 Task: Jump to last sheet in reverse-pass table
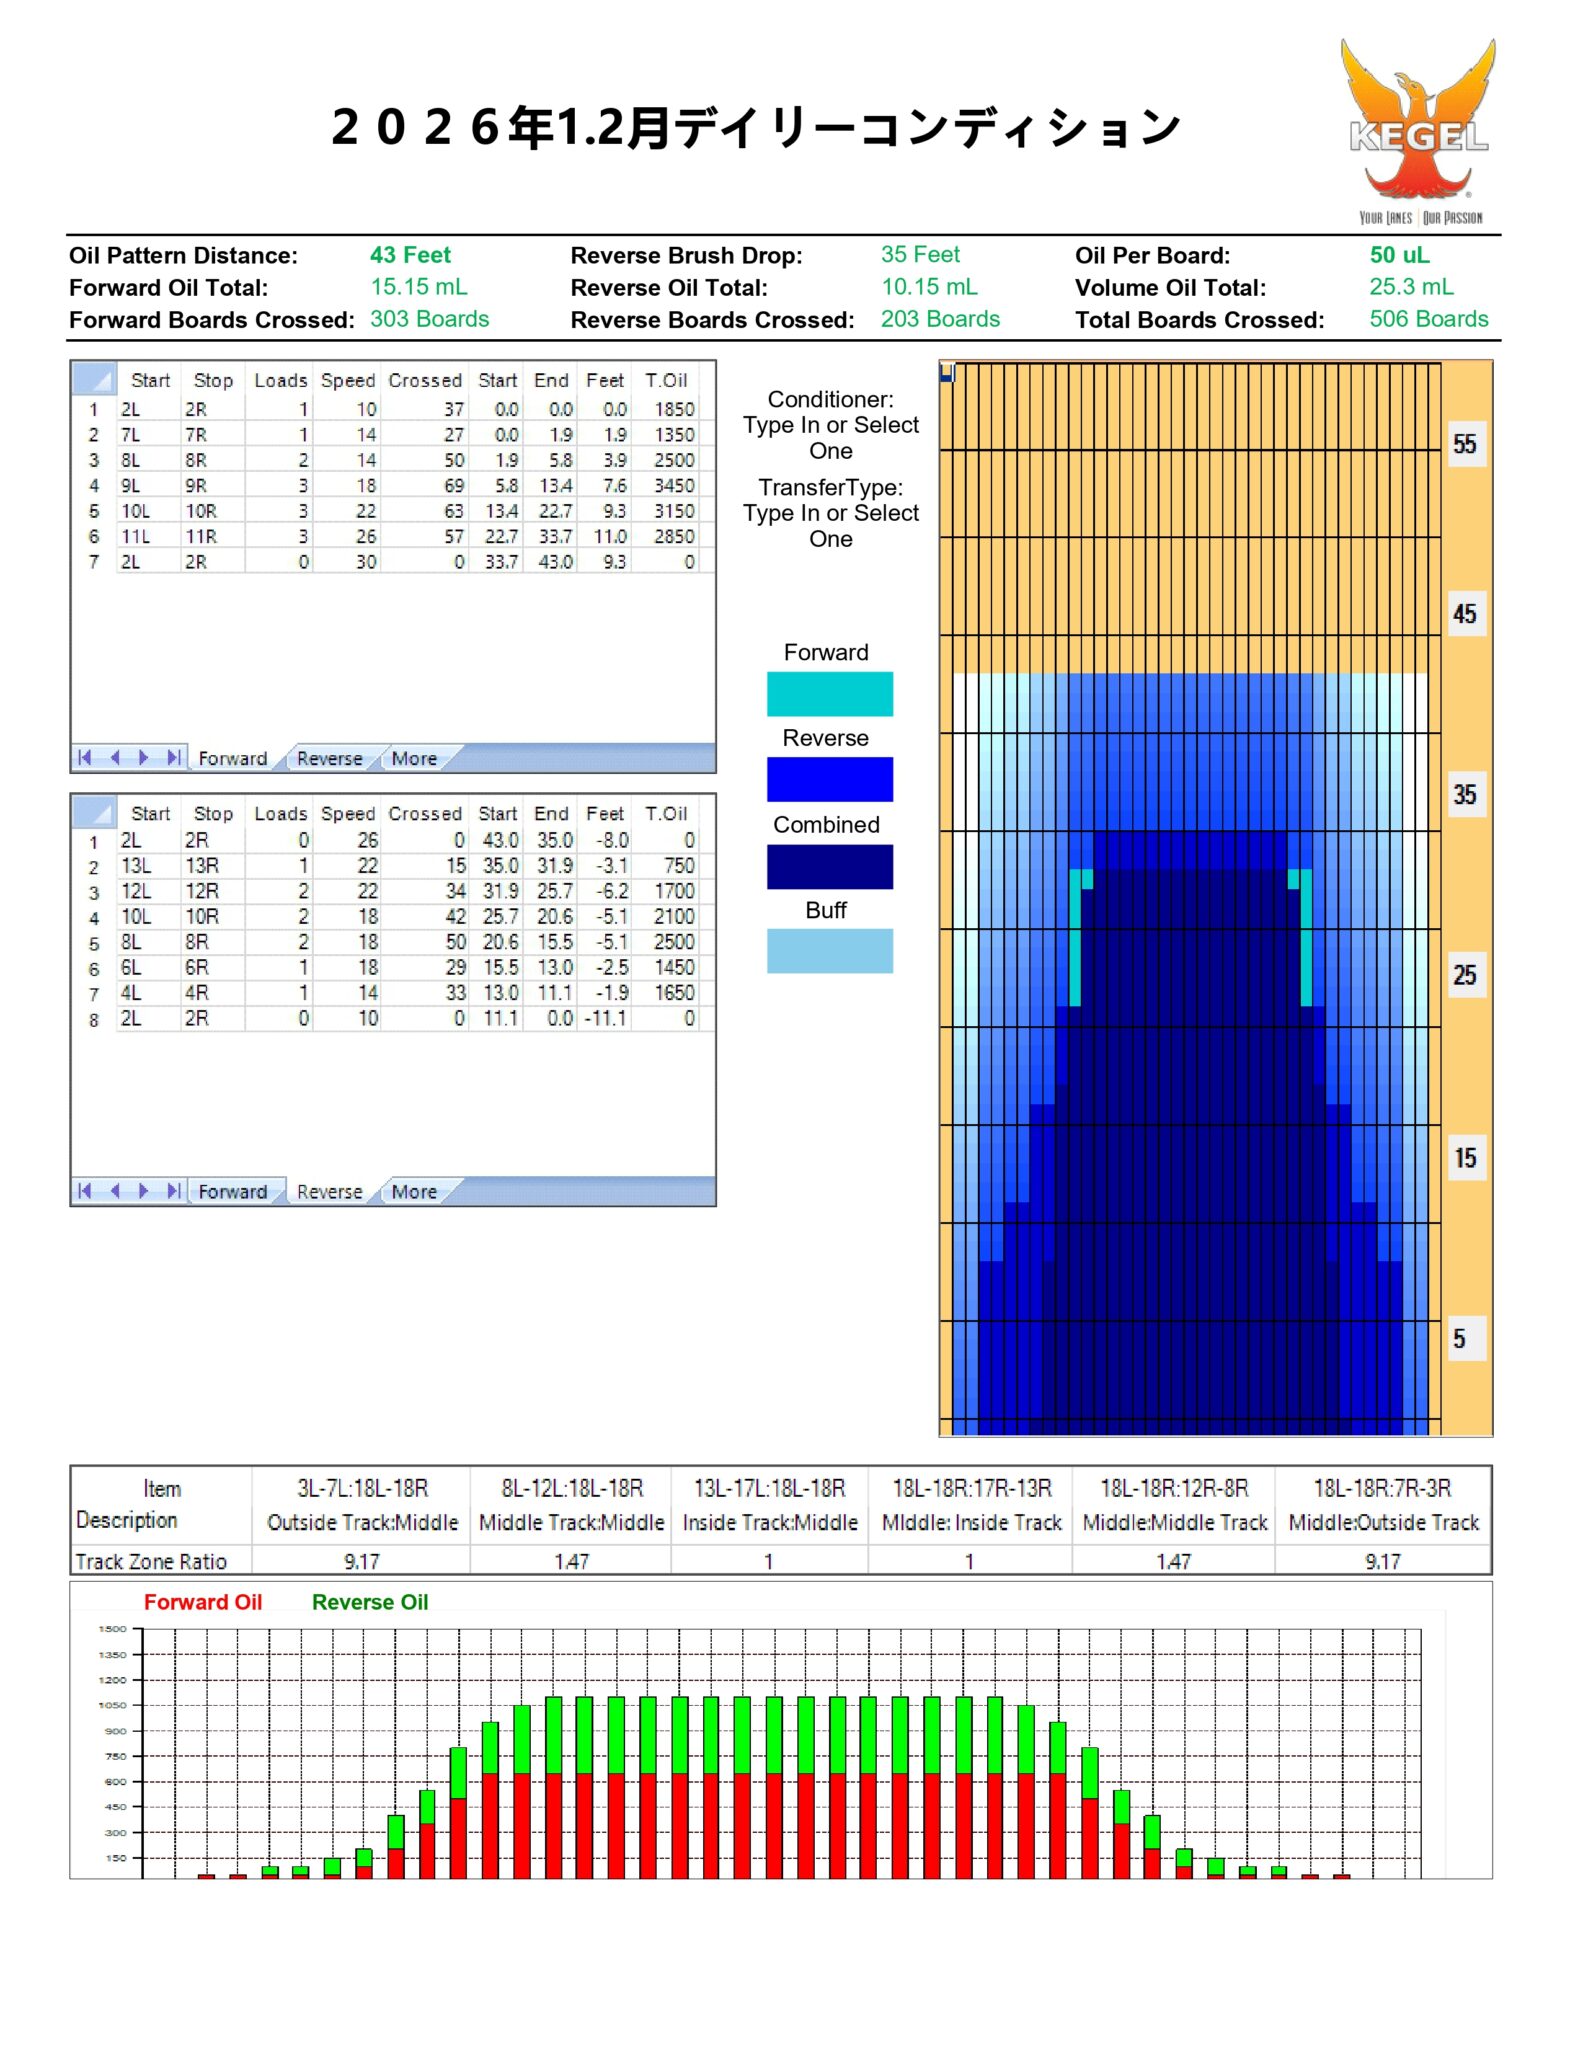pos(174,1190)
